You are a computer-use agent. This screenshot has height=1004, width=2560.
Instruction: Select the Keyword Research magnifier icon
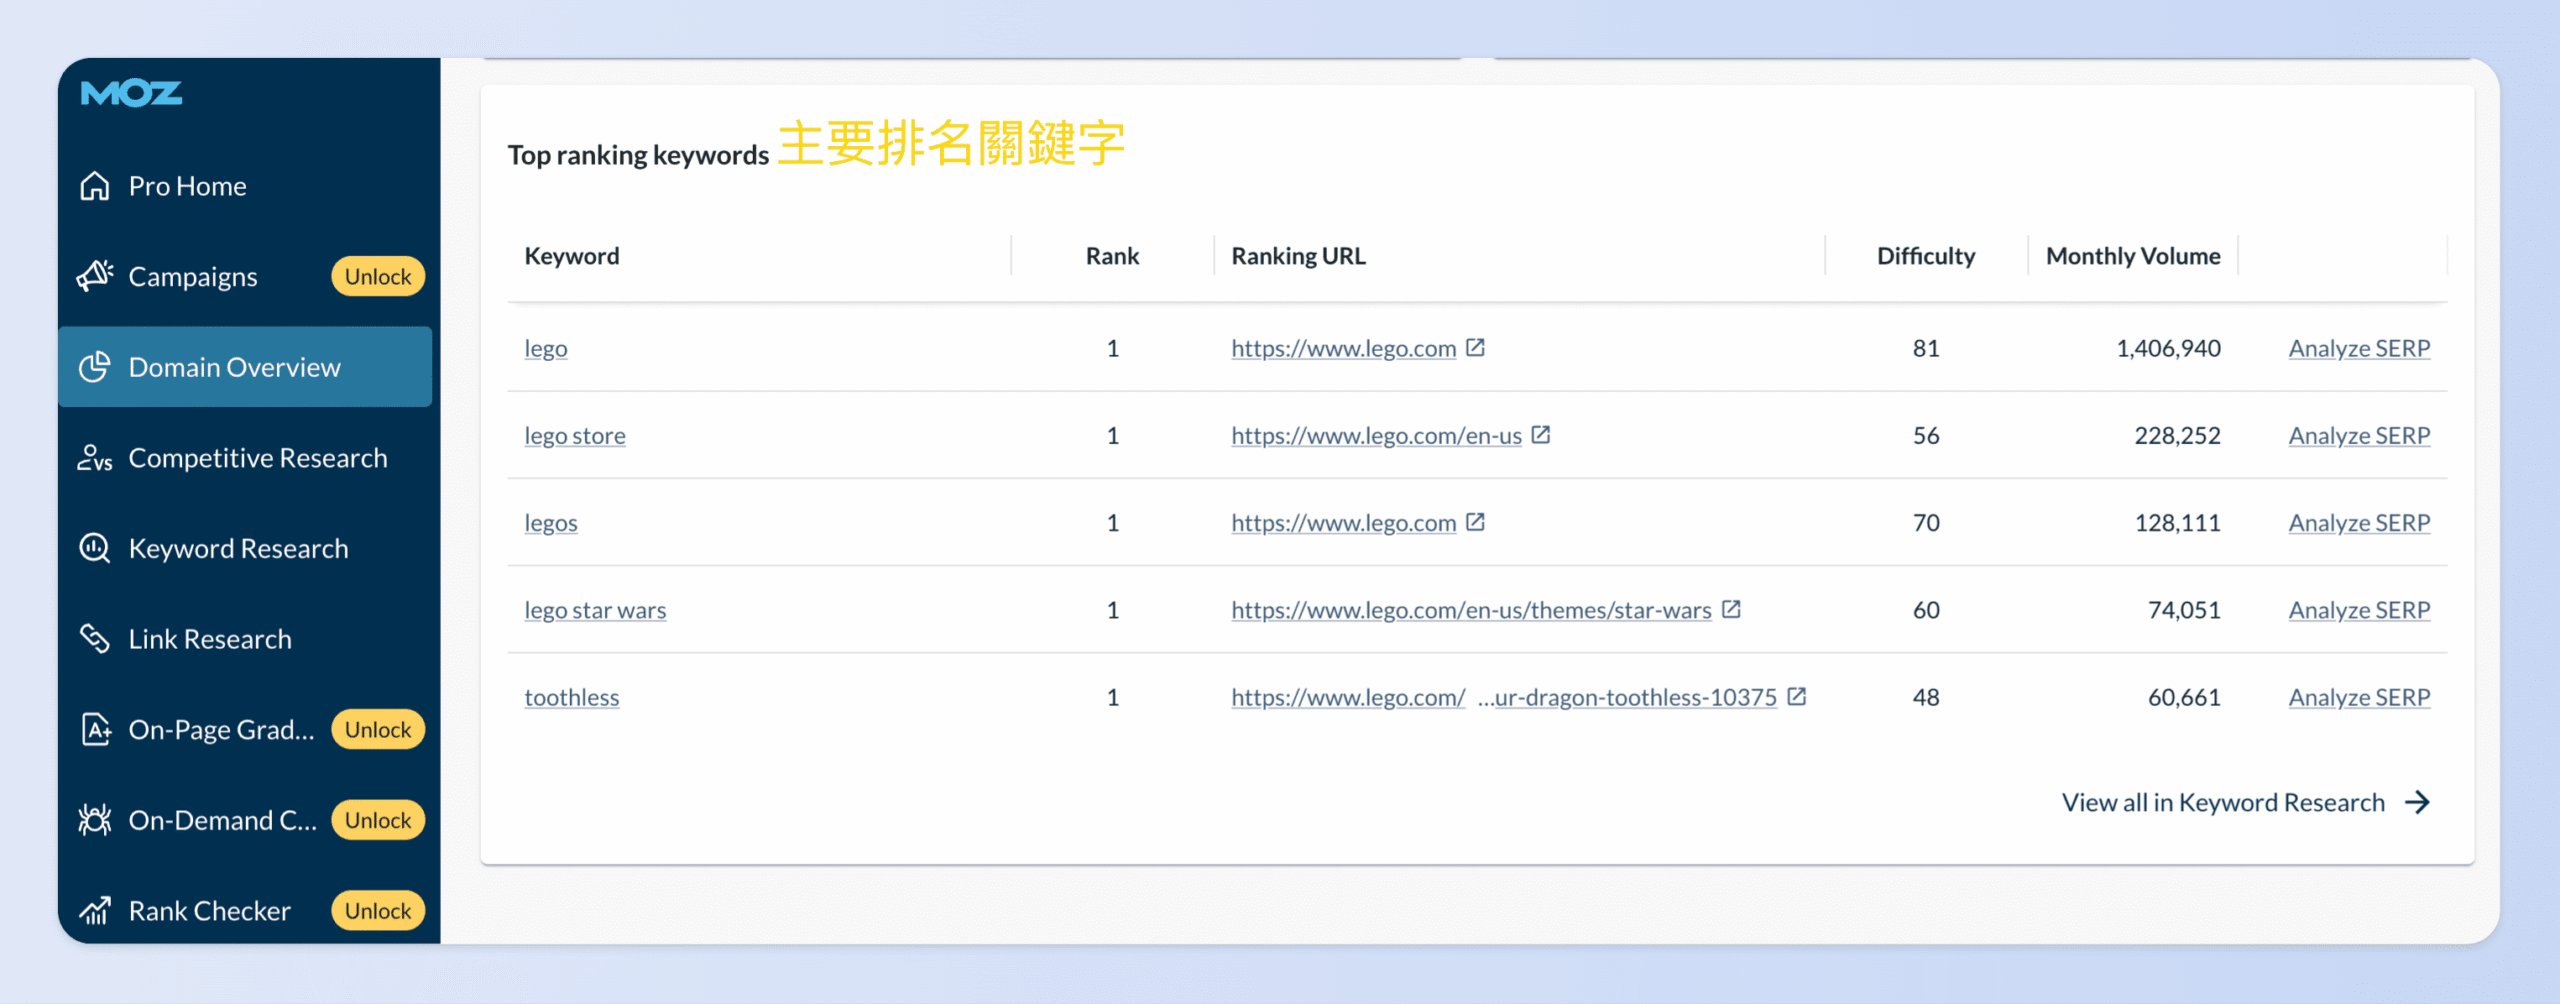[95, 547]
